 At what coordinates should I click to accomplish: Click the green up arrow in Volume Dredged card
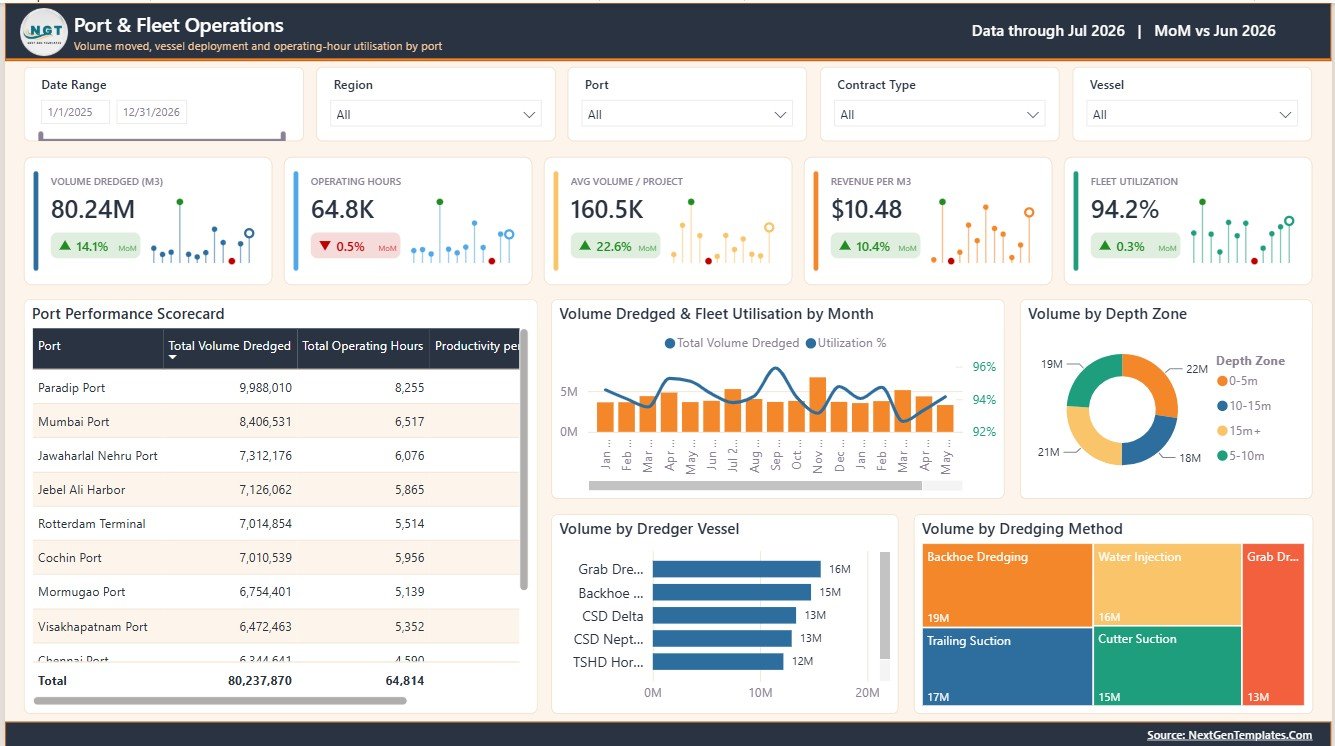click(65, 246)
